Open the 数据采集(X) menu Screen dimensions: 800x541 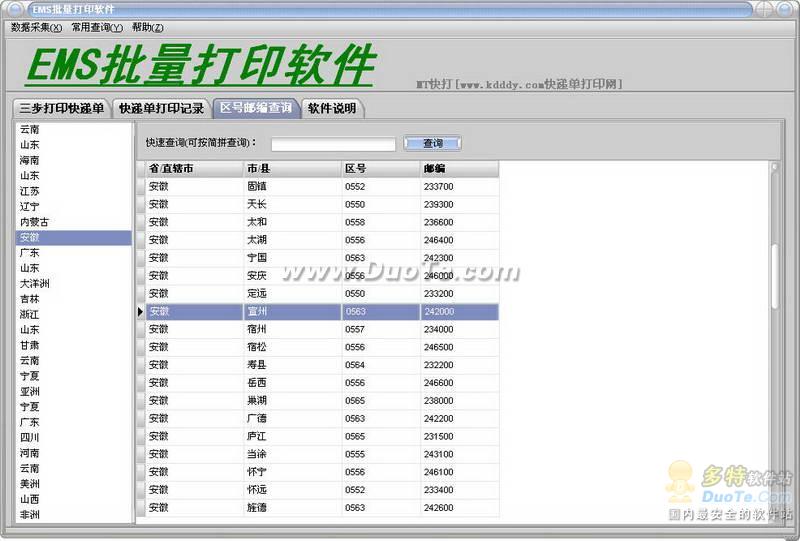click(x=36, y=28)
